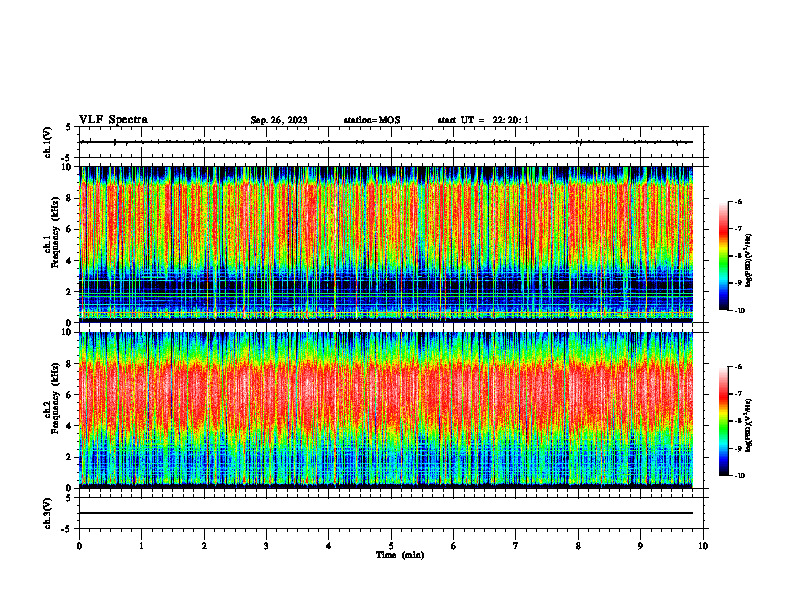Viewport: 792px width, 612px height.
Task: Click the ch.2 color bar log(PSD) label
Action: click(749, 426)
